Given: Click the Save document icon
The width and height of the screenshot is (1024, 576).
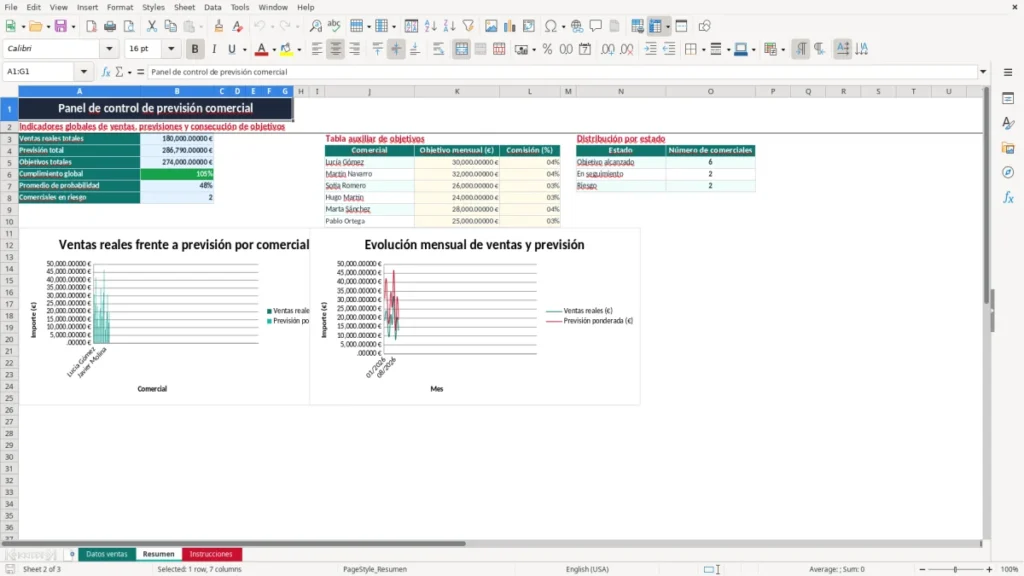Looking at the screenshot, I should [x=61, y=26].
